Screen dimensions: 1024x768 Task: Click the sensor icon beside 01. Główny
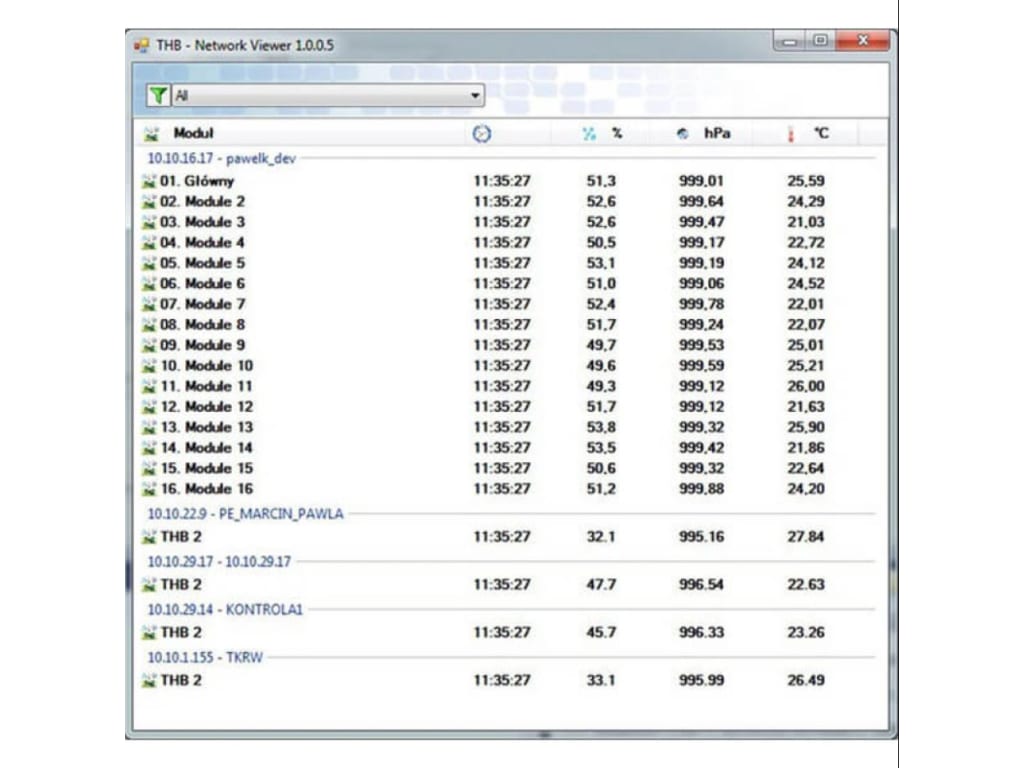point(147,181)
